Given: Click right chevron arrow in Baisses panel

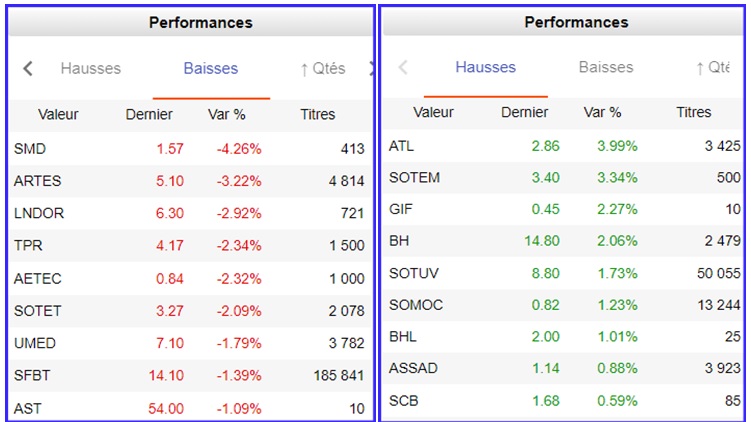Looking at the screenshot, I should 371,69.
